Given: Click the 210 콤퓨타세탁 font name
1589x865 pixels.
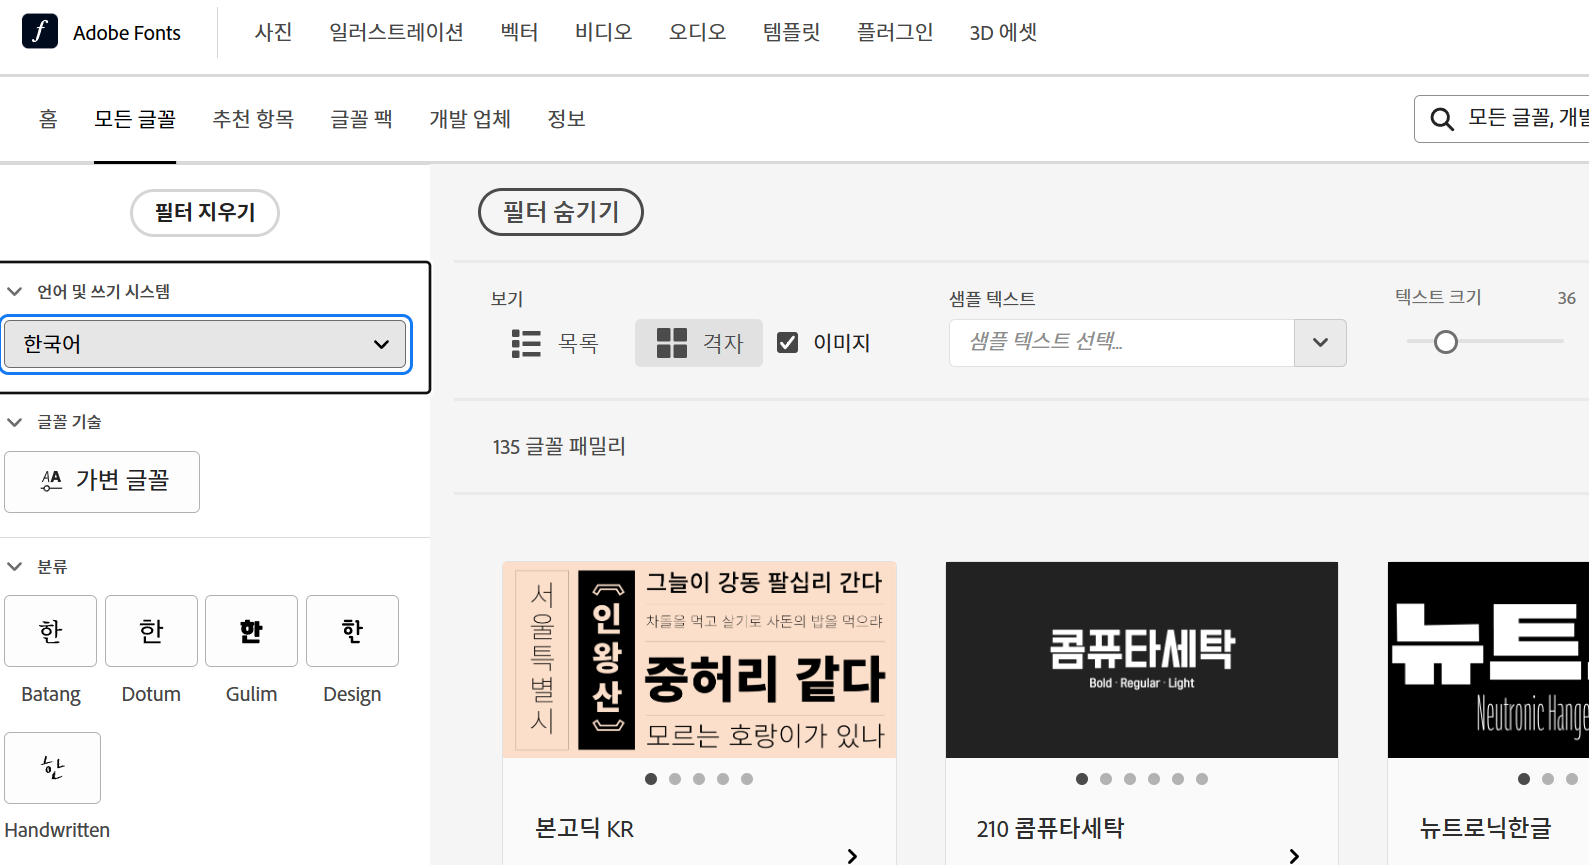Looking at the screenshot, I should [1050, 829].
